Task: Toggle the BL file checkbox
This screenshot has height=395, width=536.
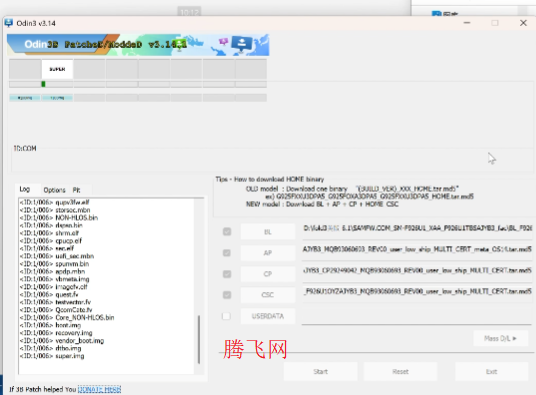Action: pos(227,232)
